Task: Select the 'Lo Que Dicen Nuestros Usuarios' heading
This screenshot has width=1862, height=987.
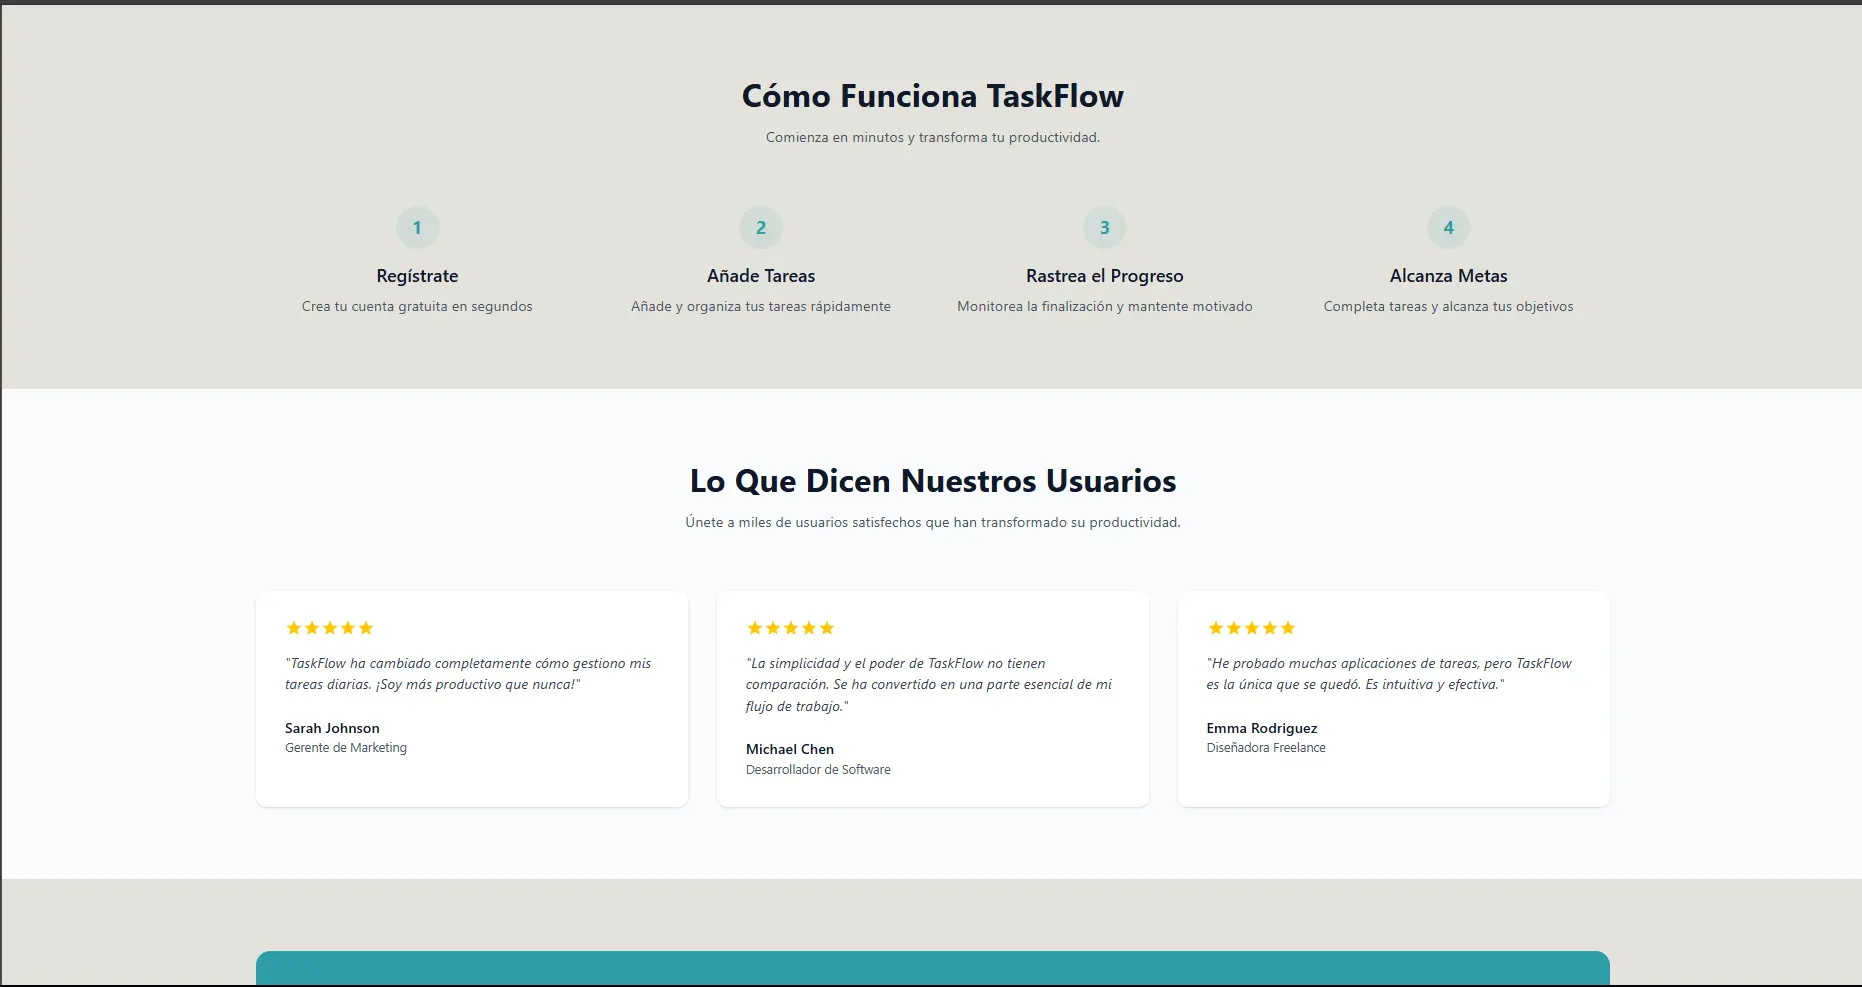Action: (x=933, y=481)
